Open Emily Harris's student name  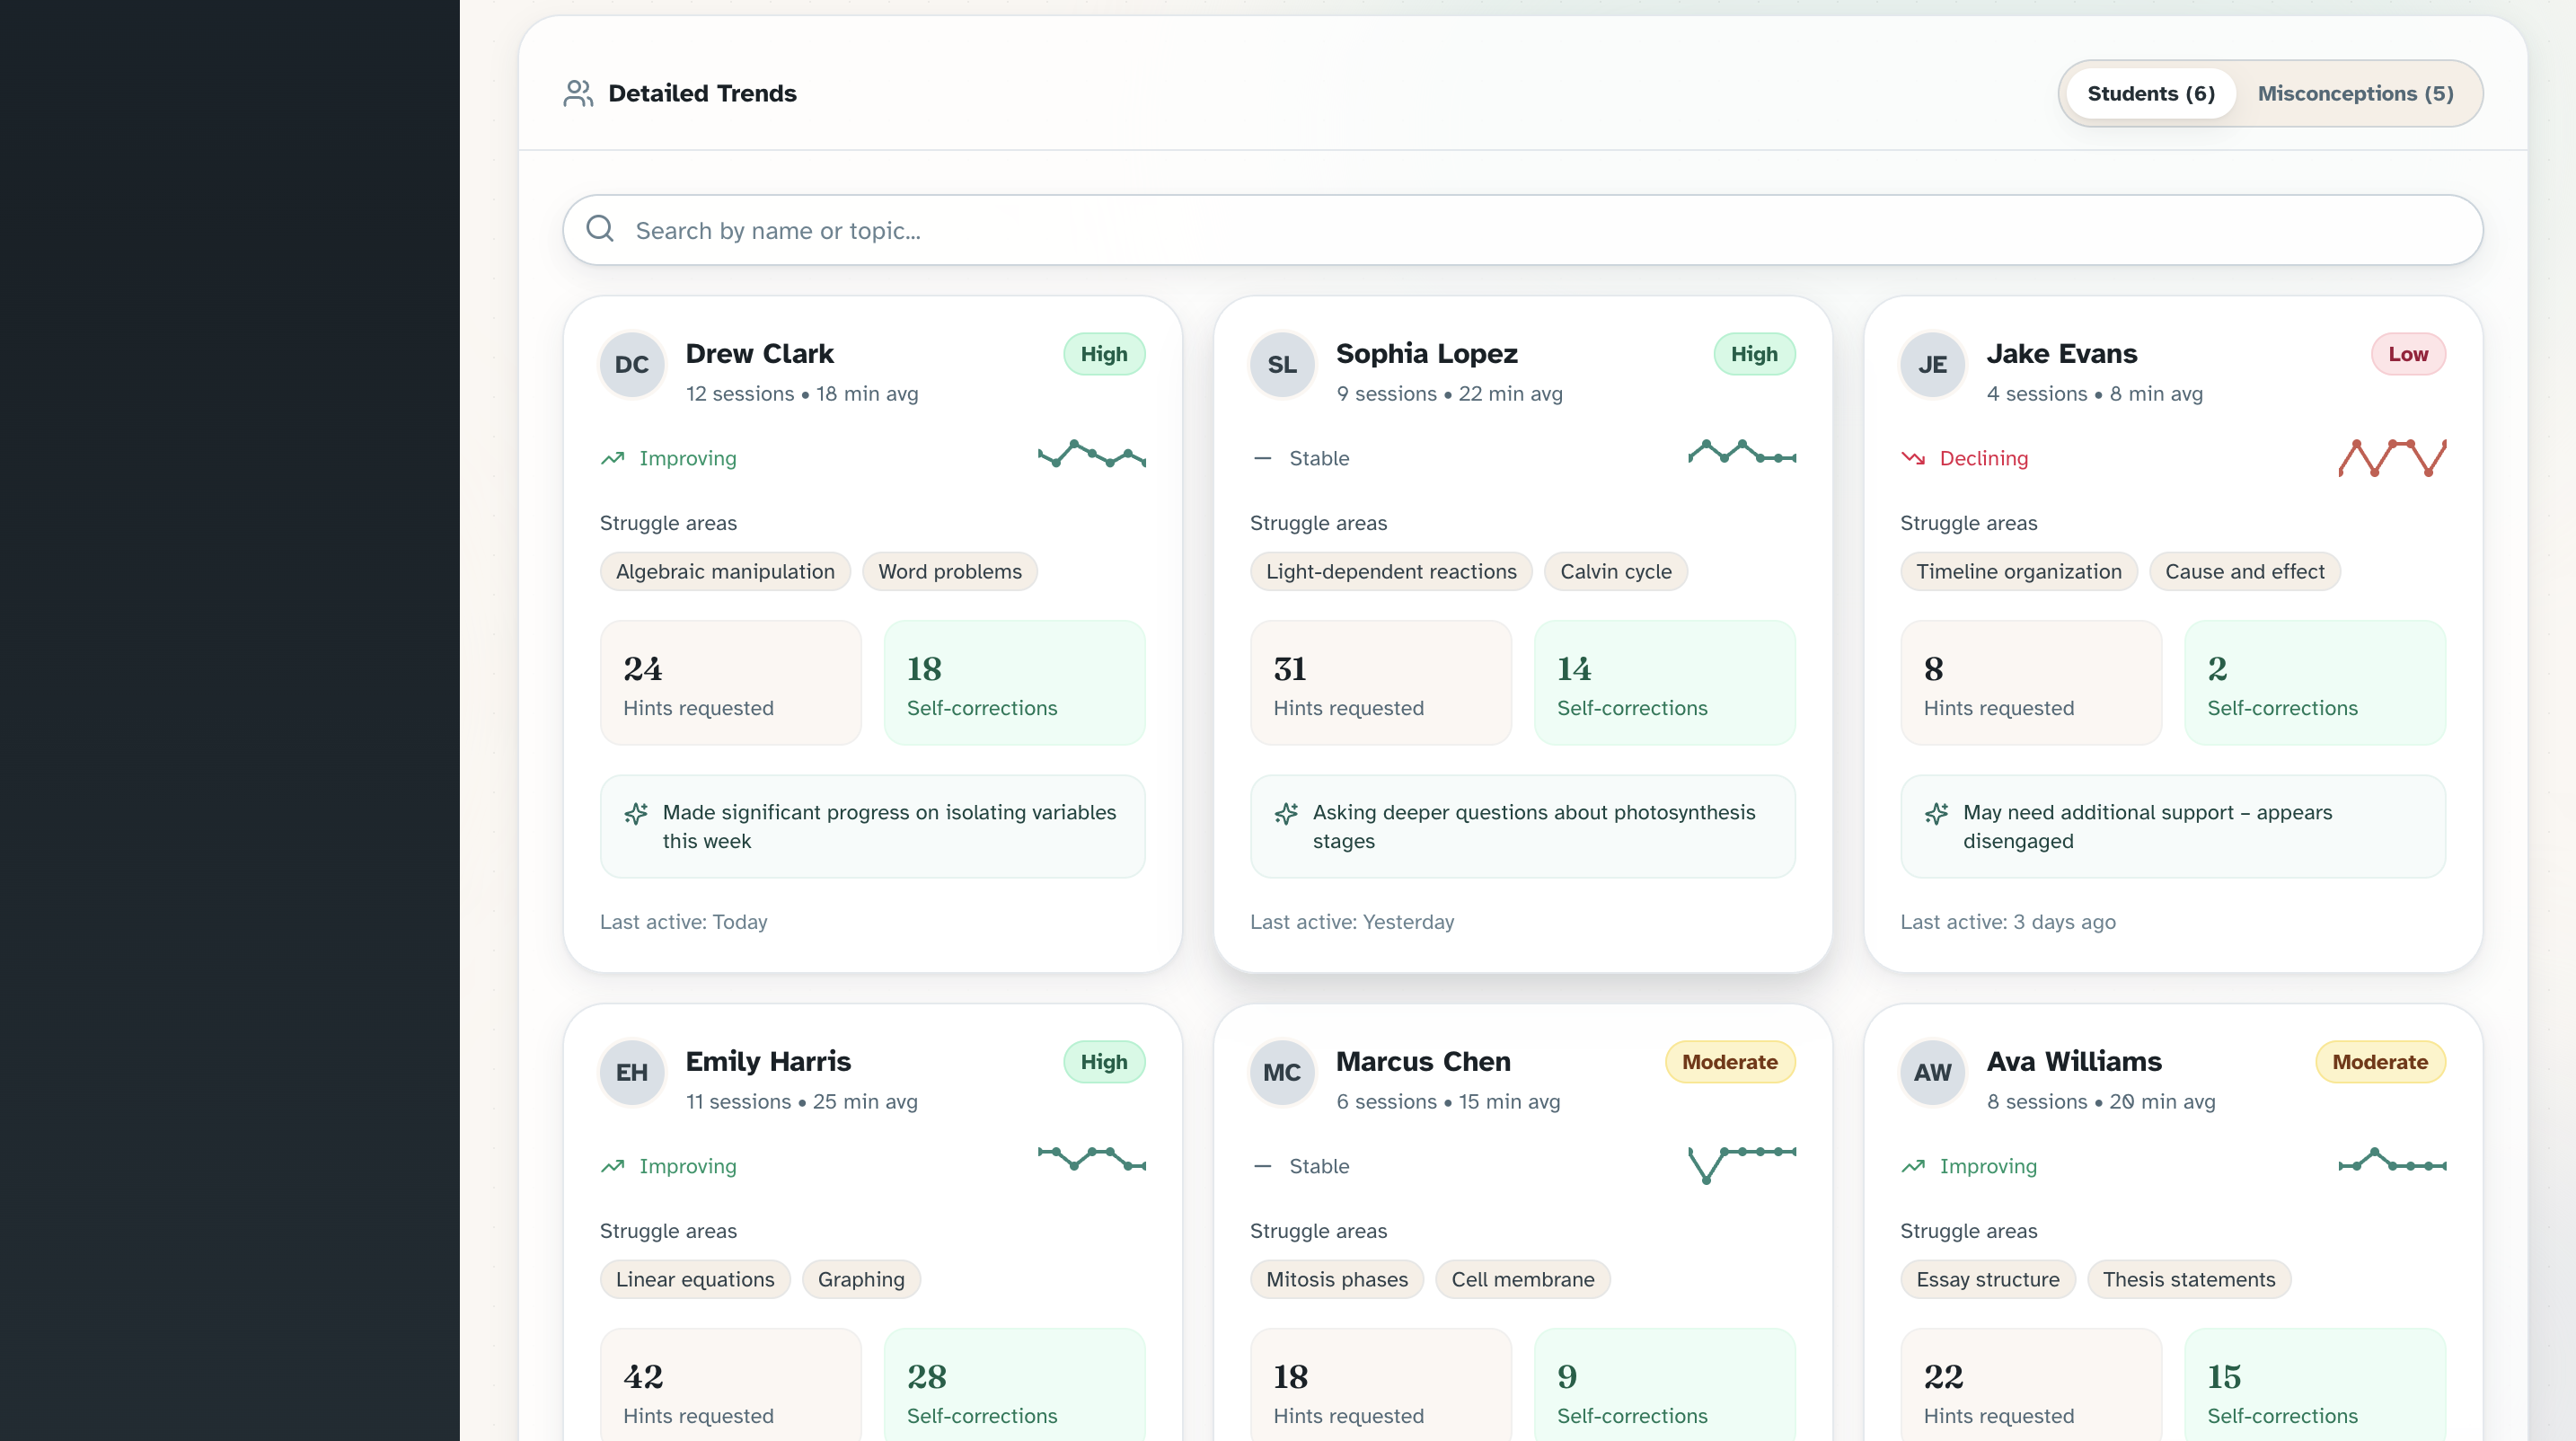tap(768, 1061)
